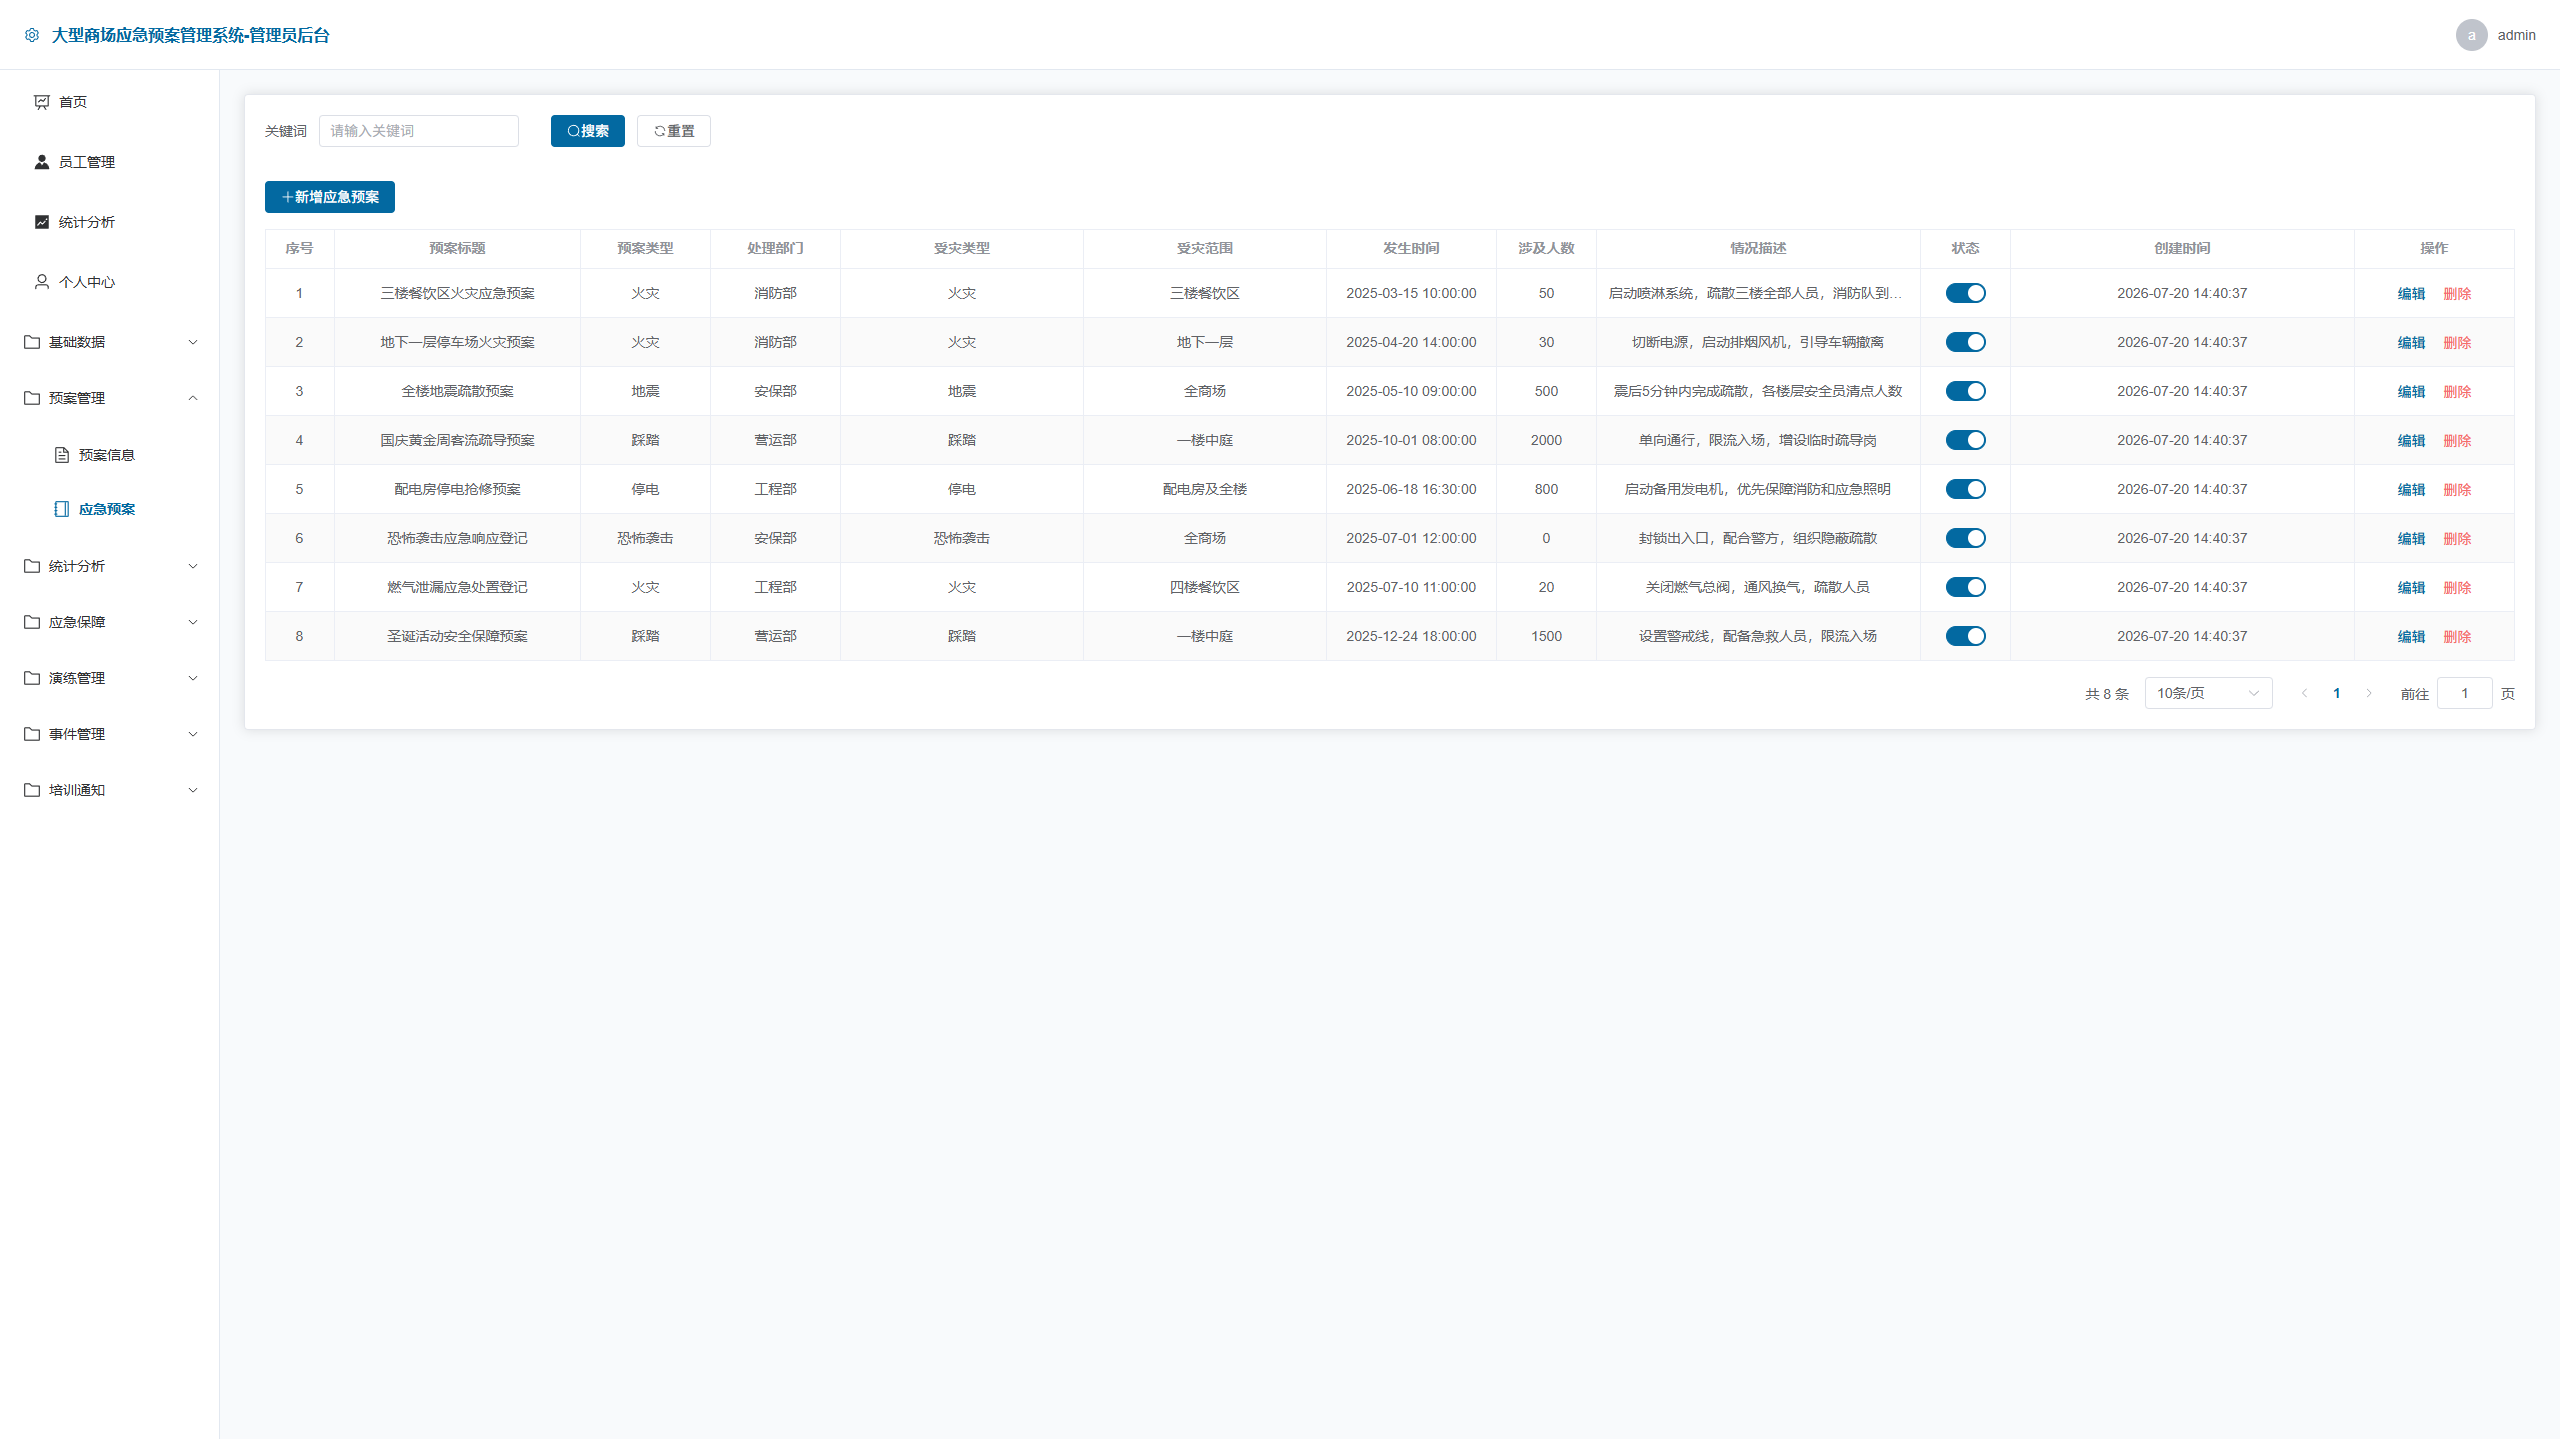The height and width of the screenshot is (1439, 2560).
Task: Disable status switch for 全楼地震疏散预案
Action: coord(1965,391)
